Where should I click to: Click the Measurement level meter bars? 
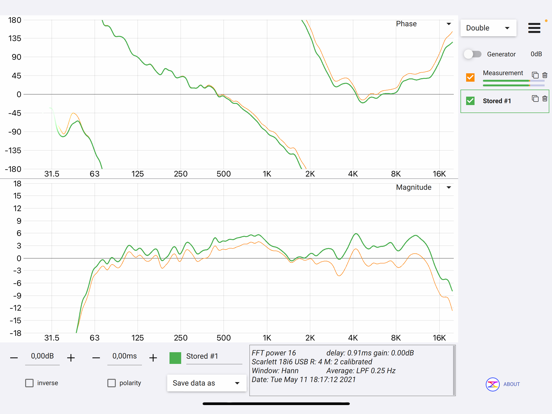[x=514, y=83]
